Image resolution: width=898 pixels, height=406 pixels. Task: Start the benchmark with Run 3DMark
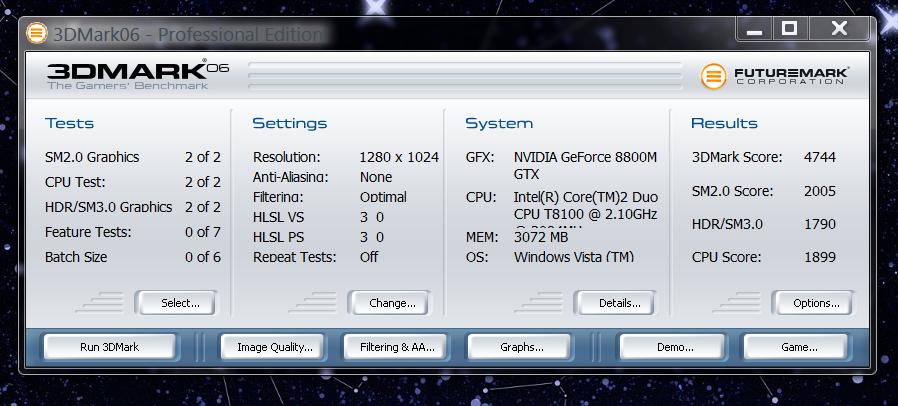click(109, 347)
